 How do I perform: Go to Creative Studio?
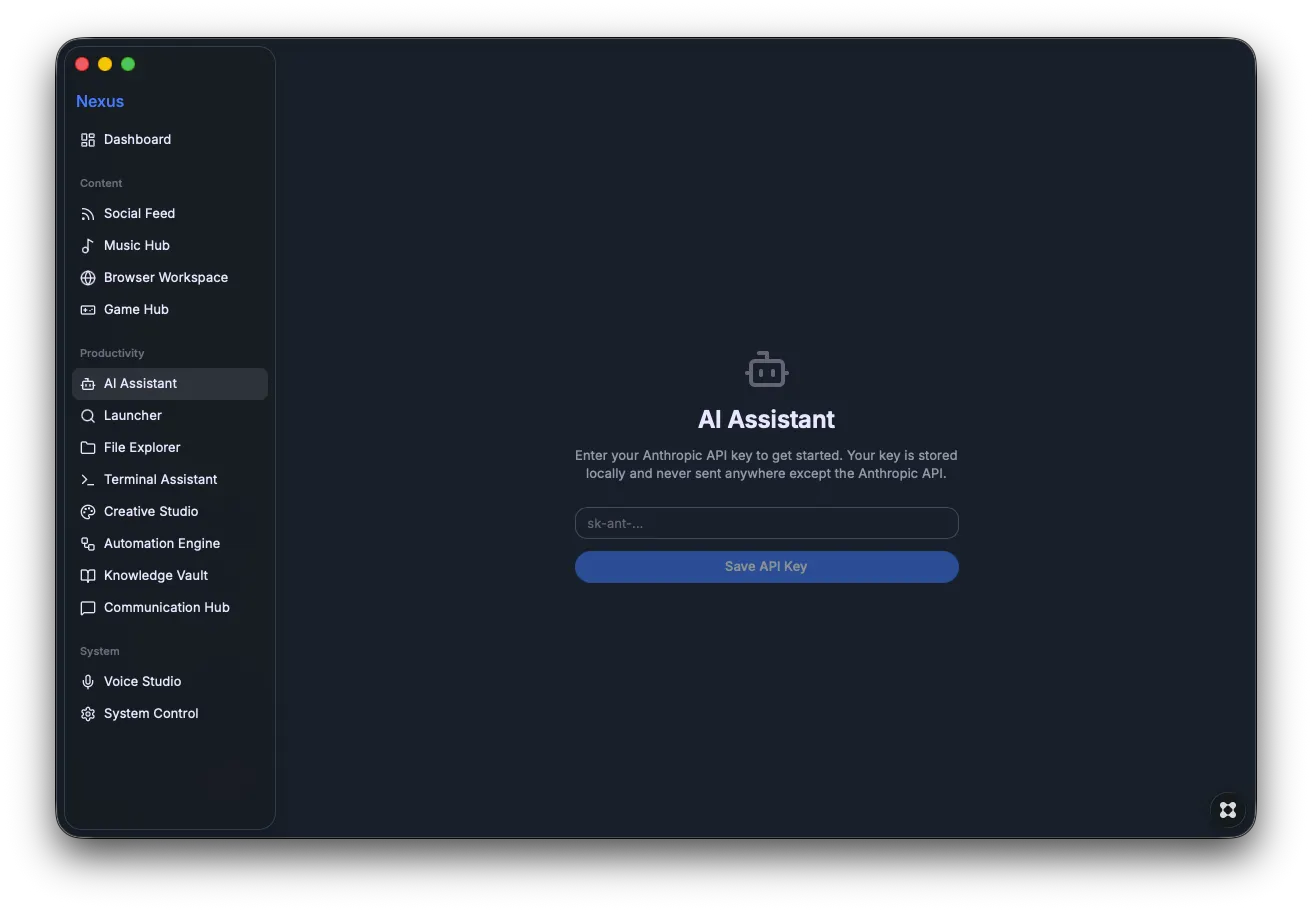[170, 512]
